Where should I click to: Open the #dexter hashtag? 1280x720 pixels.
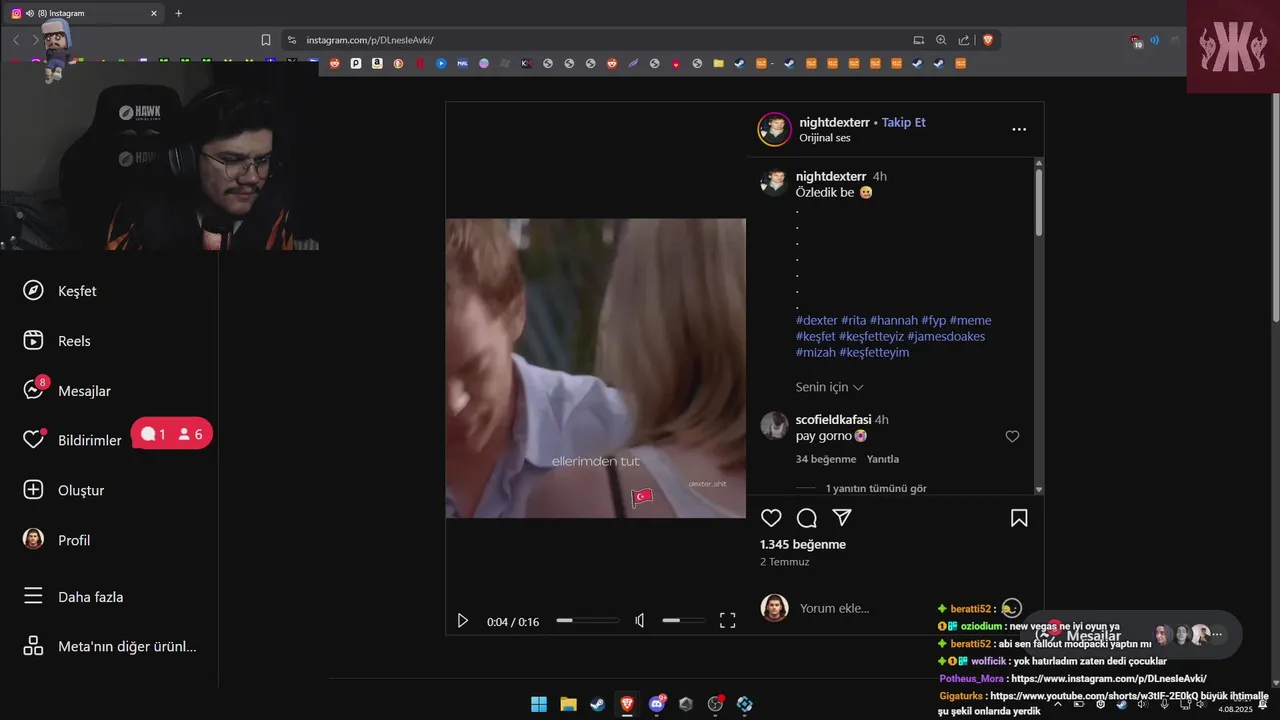pyautogui.click(x=817, y=320)
